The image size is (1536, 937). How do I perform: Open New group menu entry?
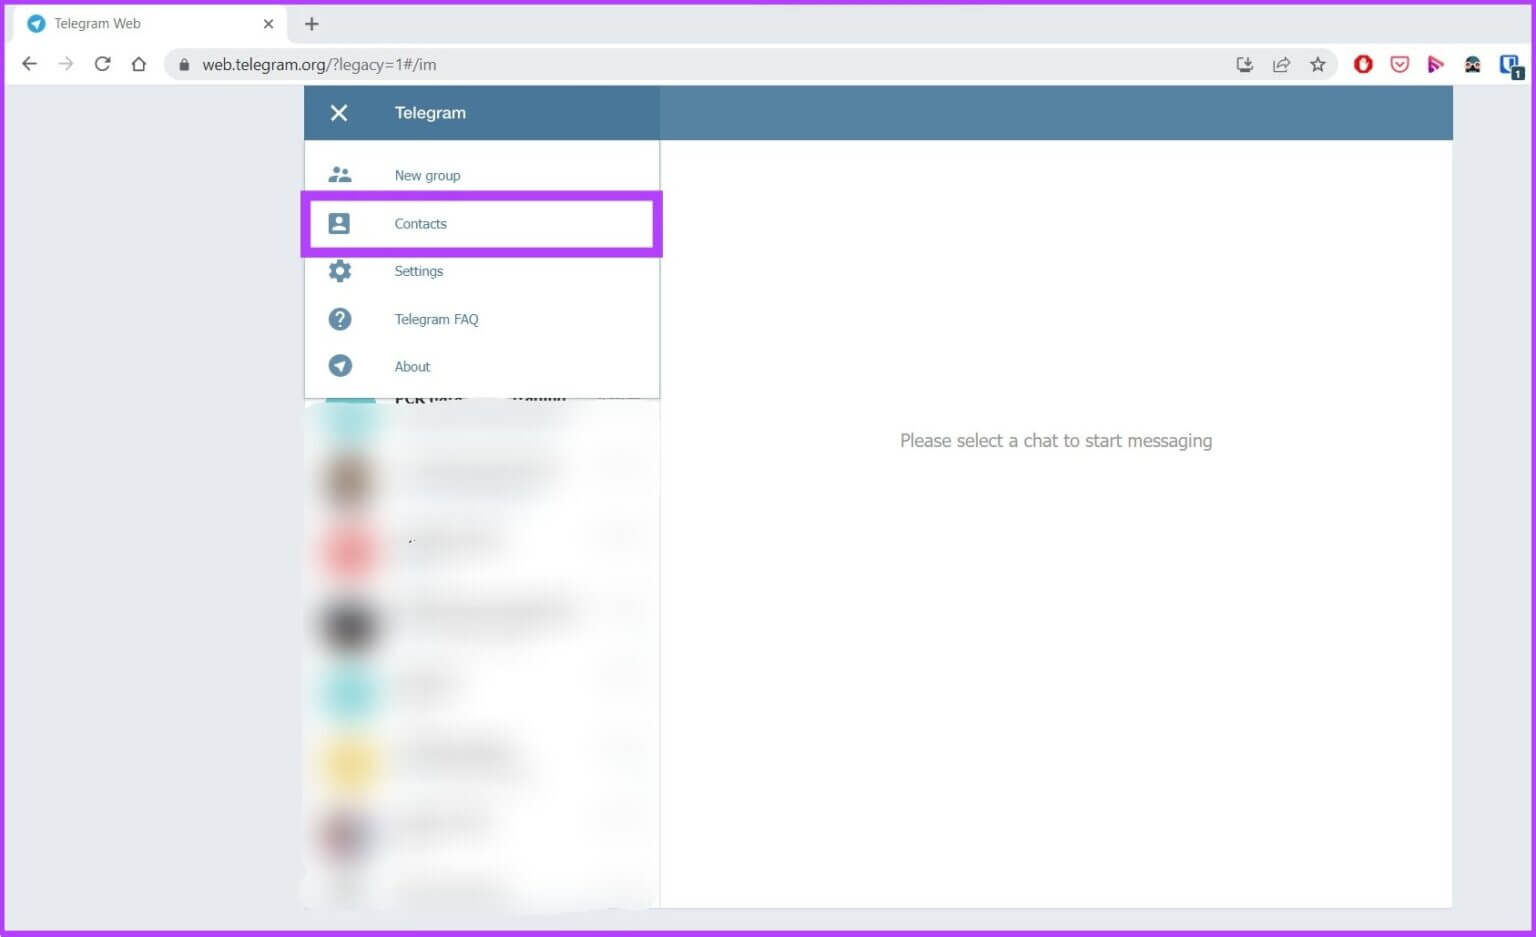point(482,175)
